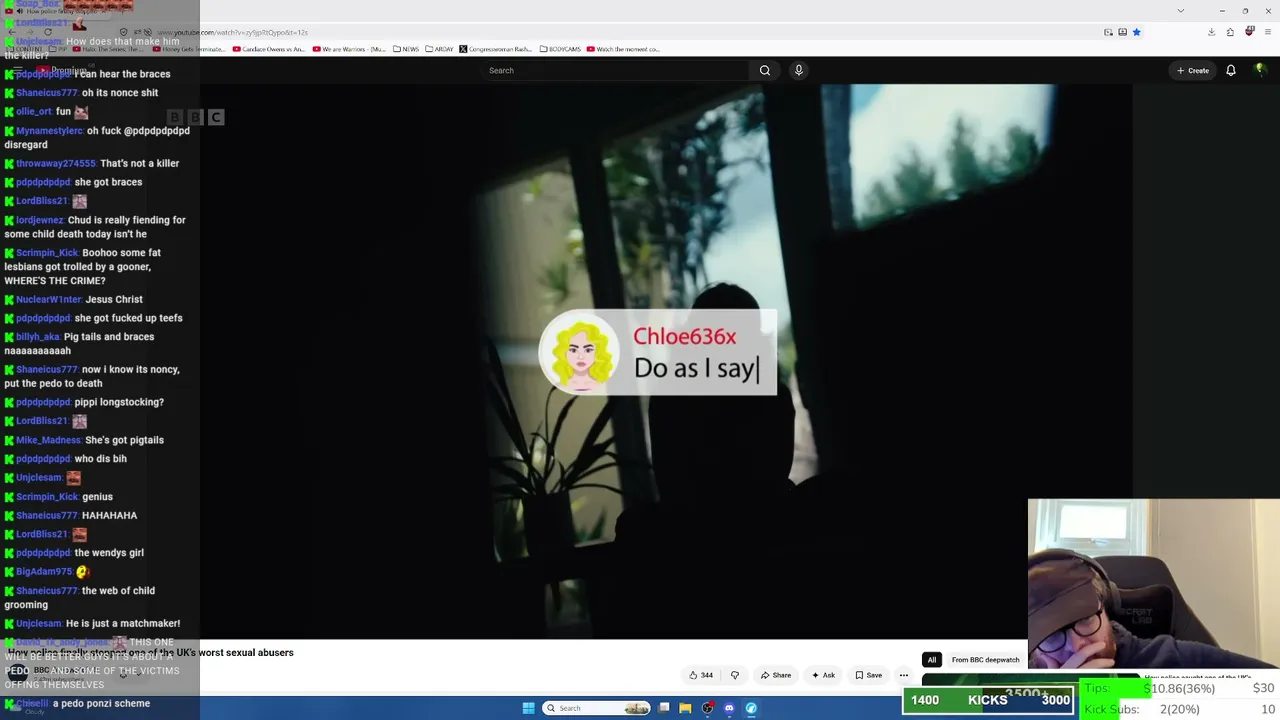Open the Windows Start menu
This screenshot has width=1280, height=720.
pyautogui.click(x=528, y=708)
